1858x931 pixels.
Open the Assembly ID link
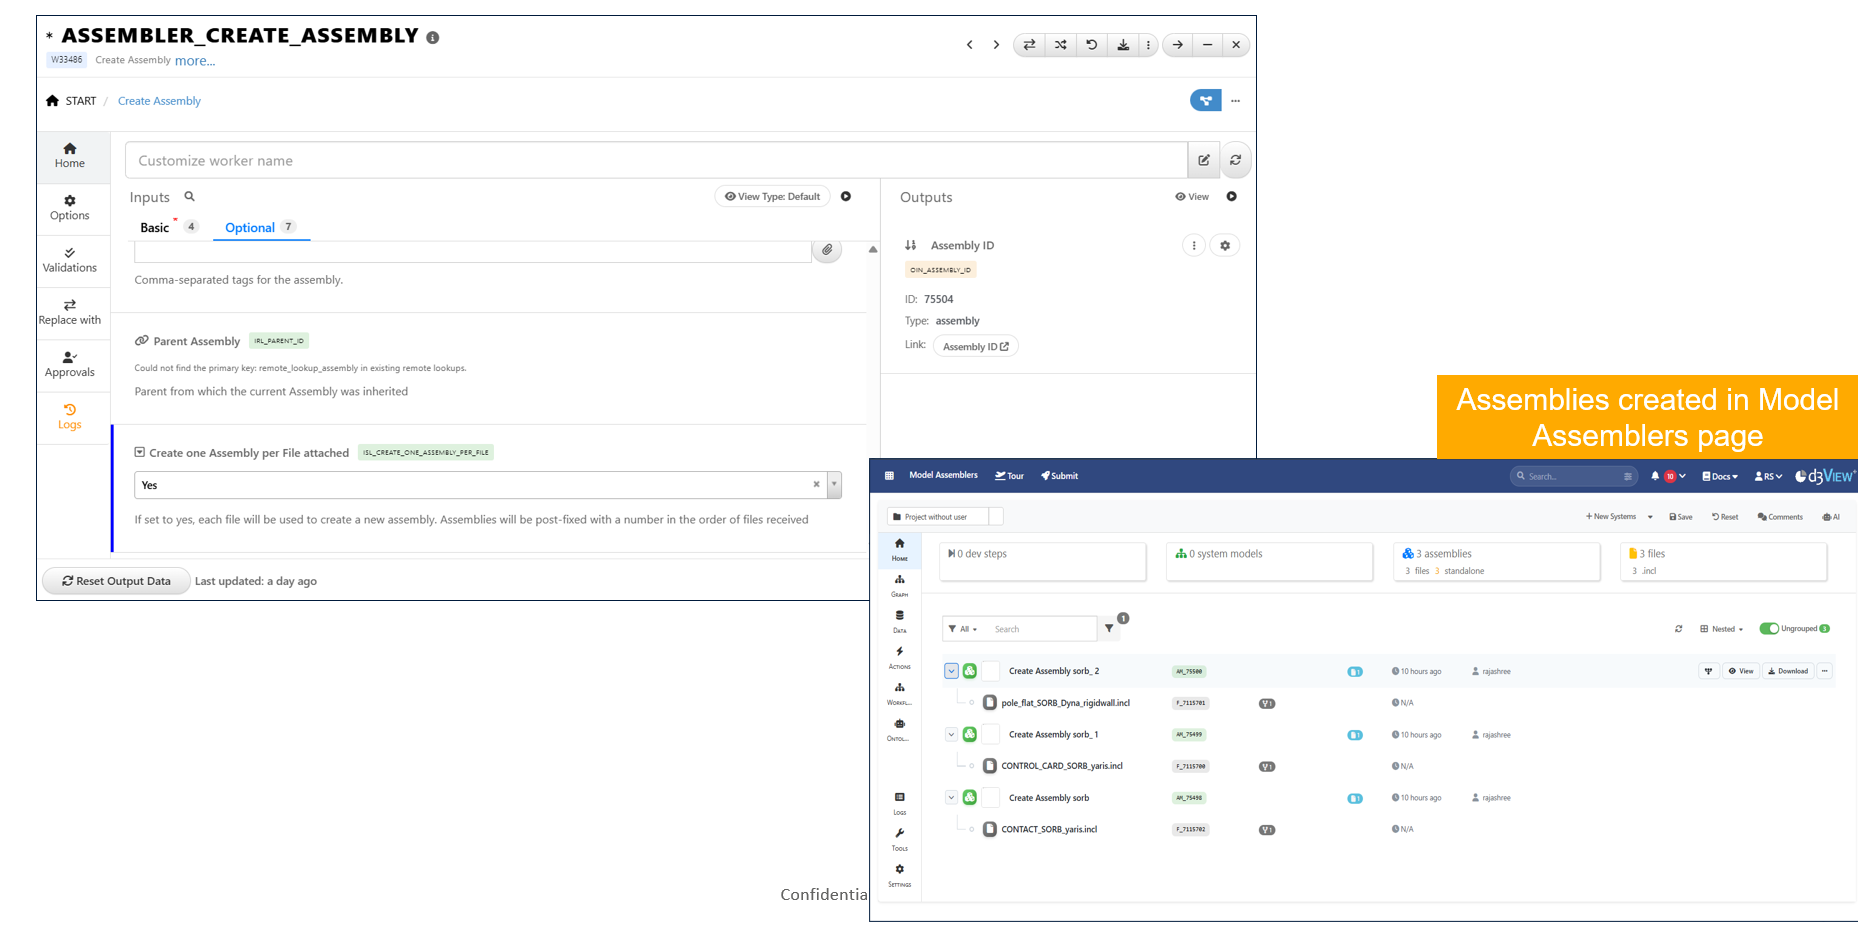coord(975,346)
